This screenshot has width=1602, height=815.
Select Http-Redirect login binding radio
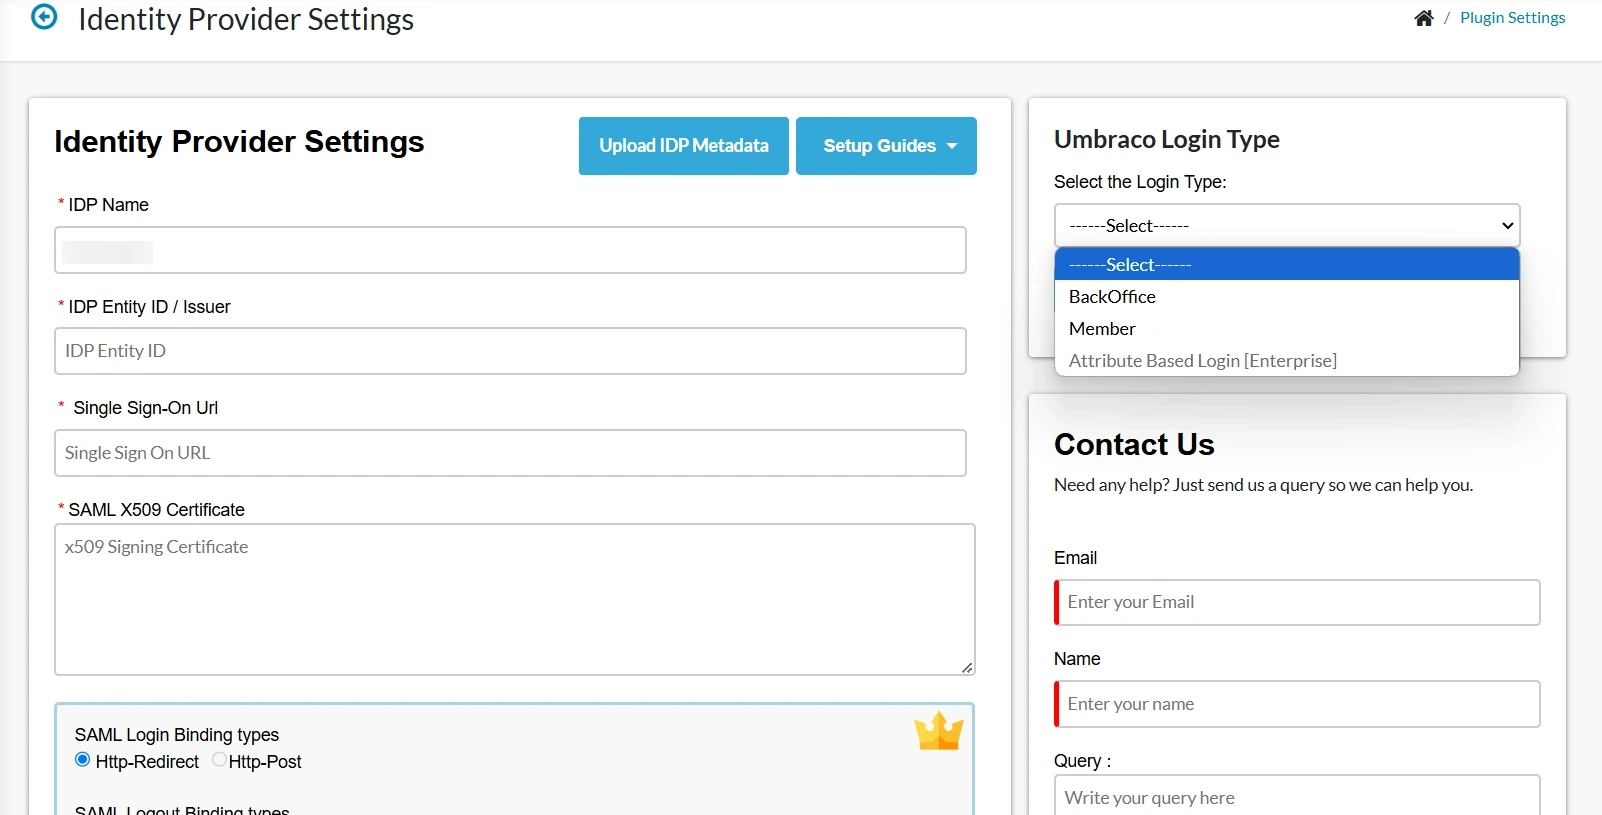pyautogui.click(x=83, y=760)
